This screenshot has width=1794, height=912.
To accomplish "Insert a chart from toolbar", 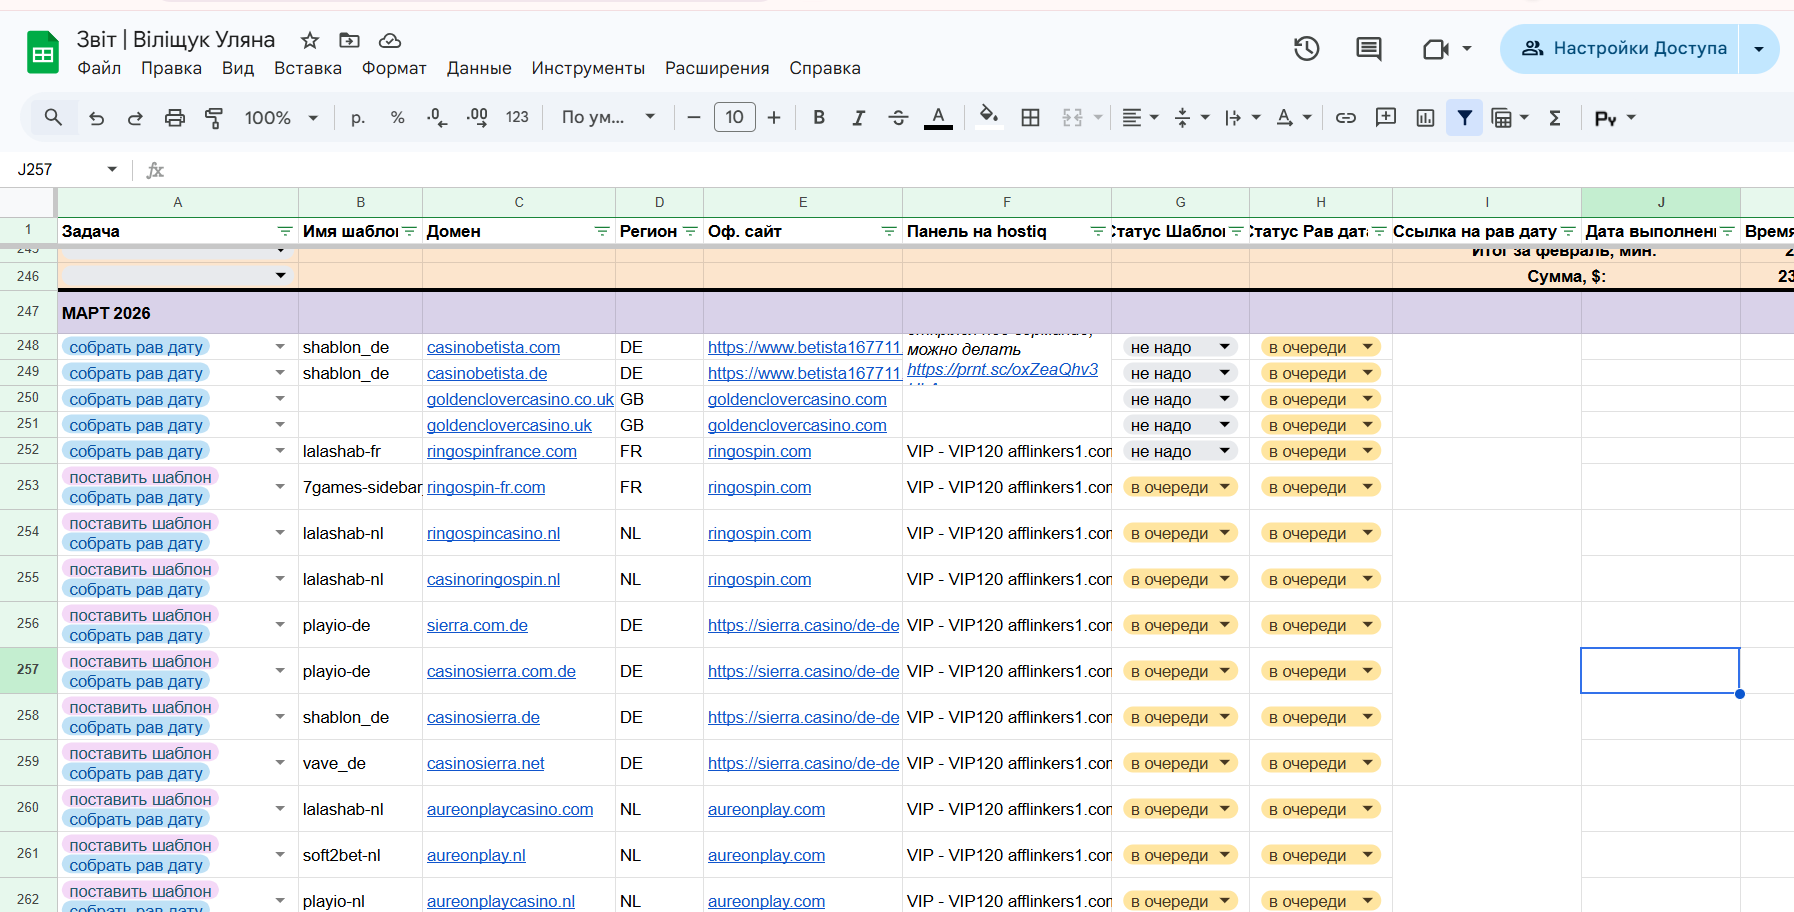I will (1425, 118).
